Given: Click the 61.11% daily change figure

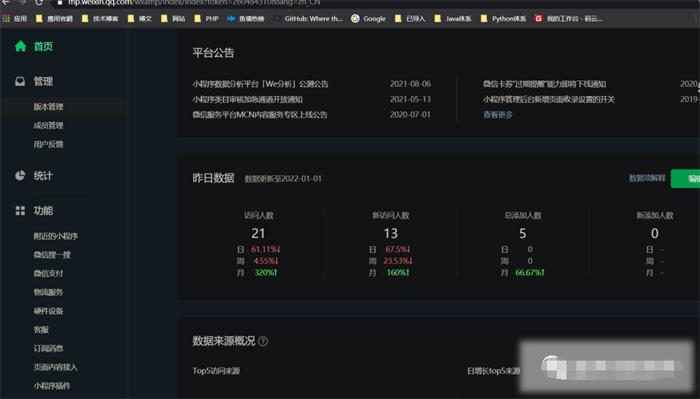Looking at the screenshot, I should coord(266,249).
